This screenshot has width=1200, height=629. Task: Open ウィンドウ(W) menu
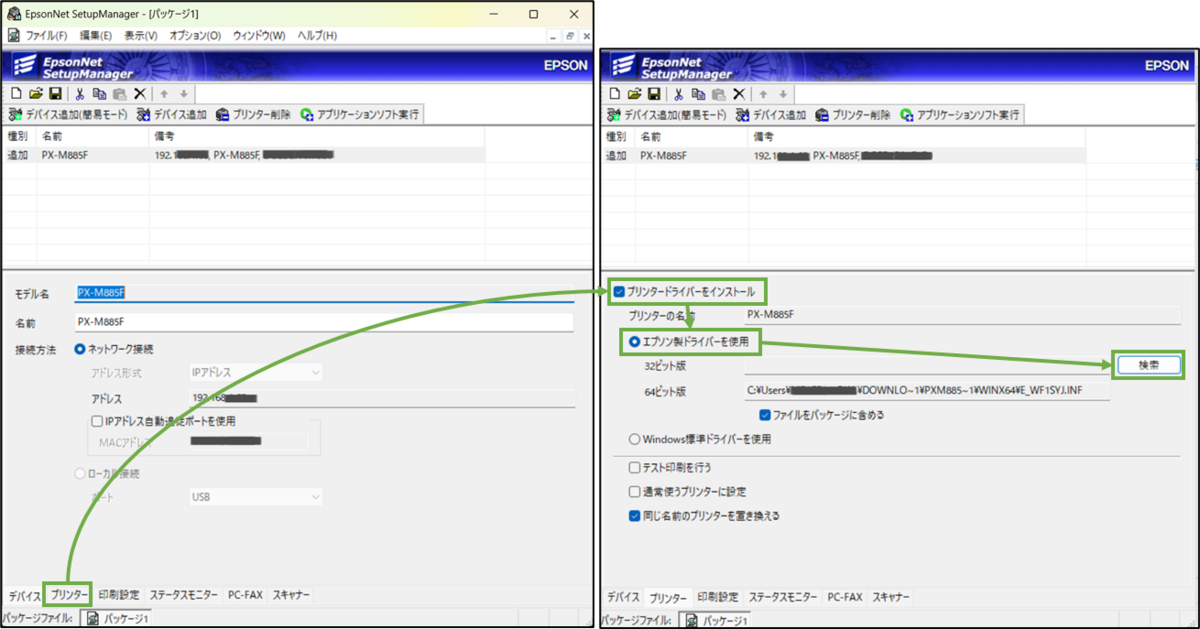pyautogui.click(x=259, y=35)
